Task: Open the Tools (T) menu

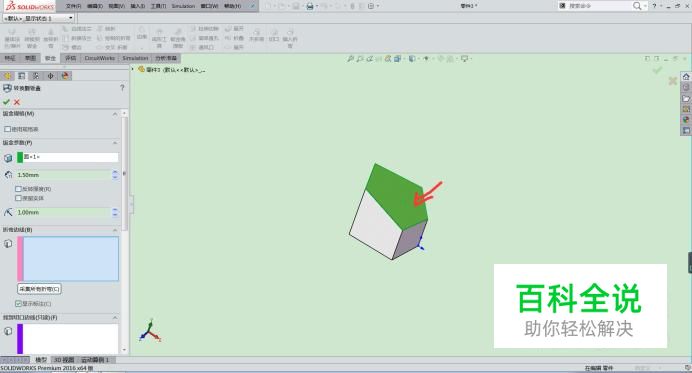Action: click(x=158, y=6)
